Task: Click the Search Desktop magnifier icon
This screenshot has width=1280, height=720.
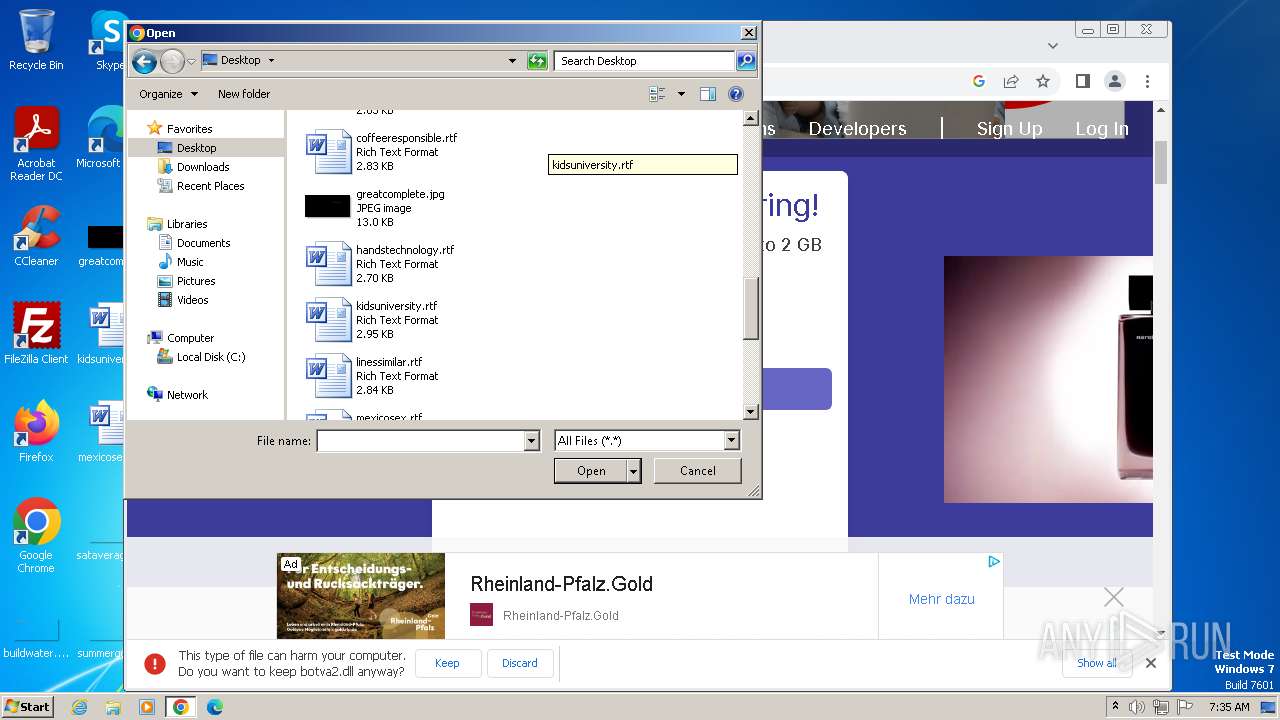Action: 746,61
